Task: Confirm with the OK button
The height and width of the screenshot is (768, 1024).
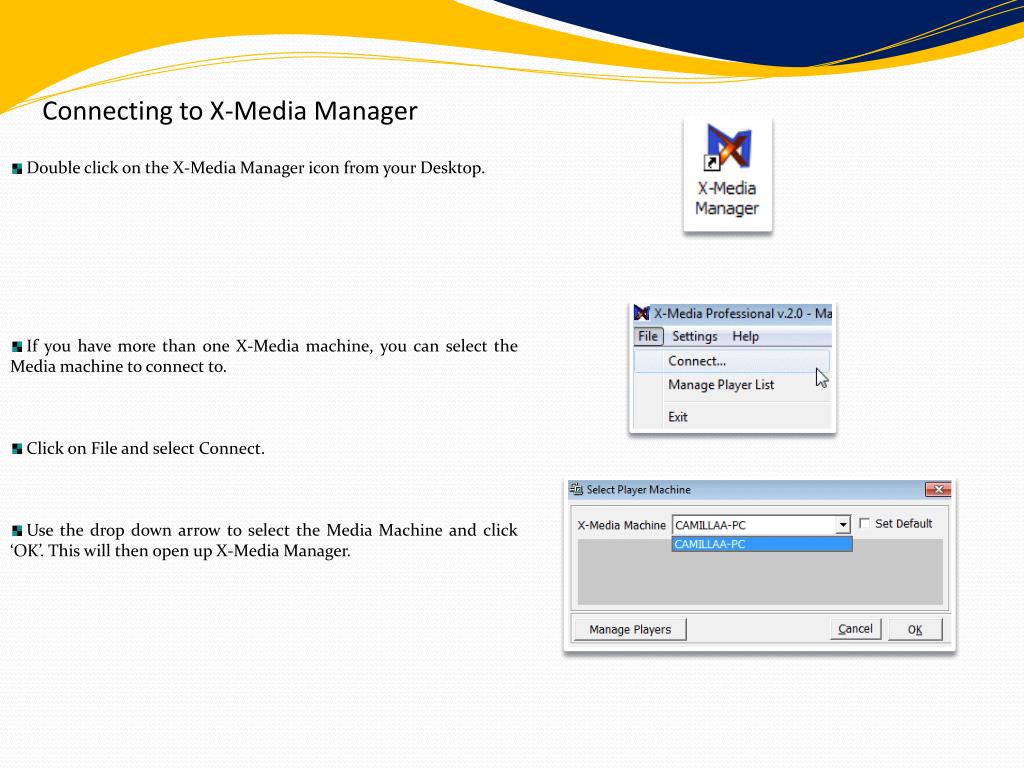Action: click(914, 630)
